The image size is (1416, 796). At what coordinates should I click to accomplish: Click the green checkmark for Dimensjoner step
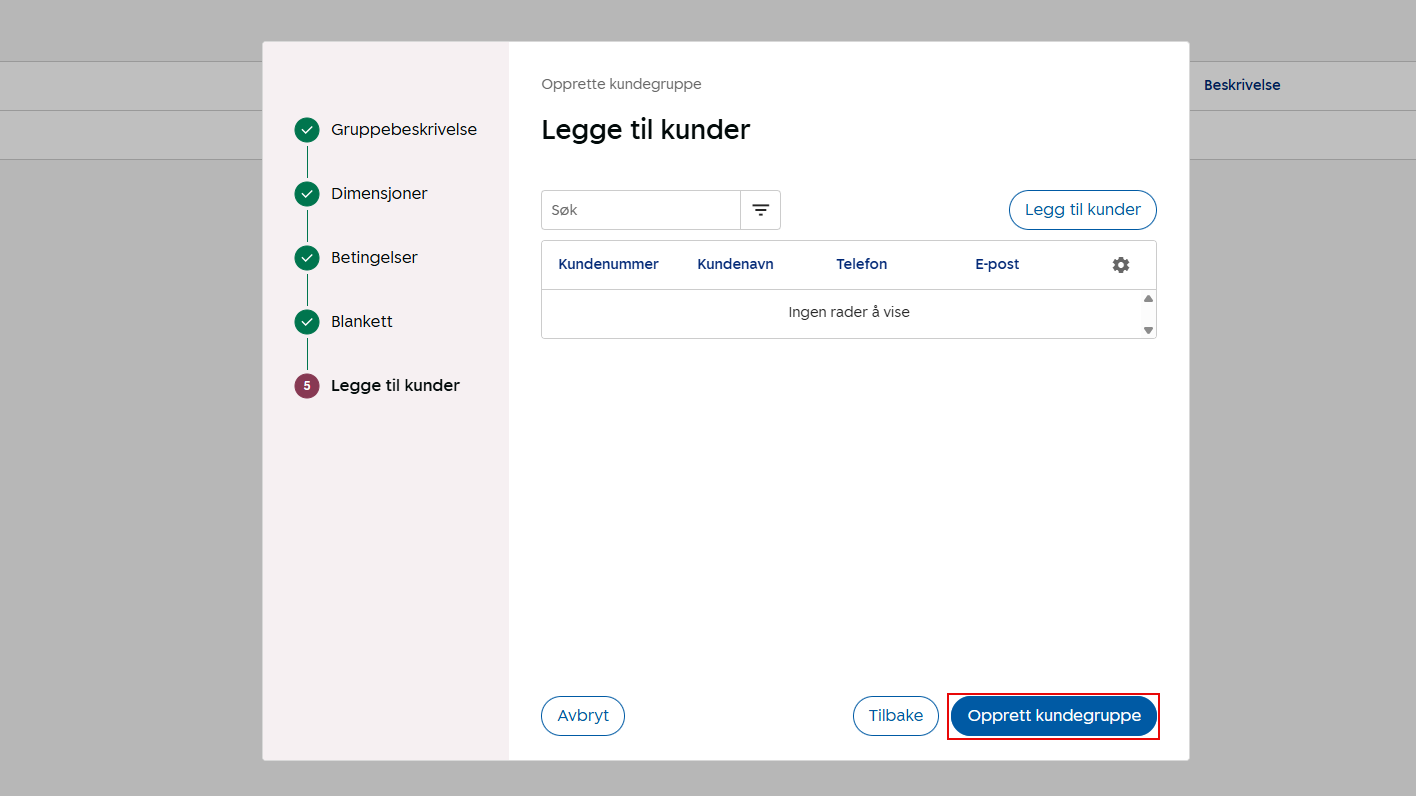click(x=307, y=194)
